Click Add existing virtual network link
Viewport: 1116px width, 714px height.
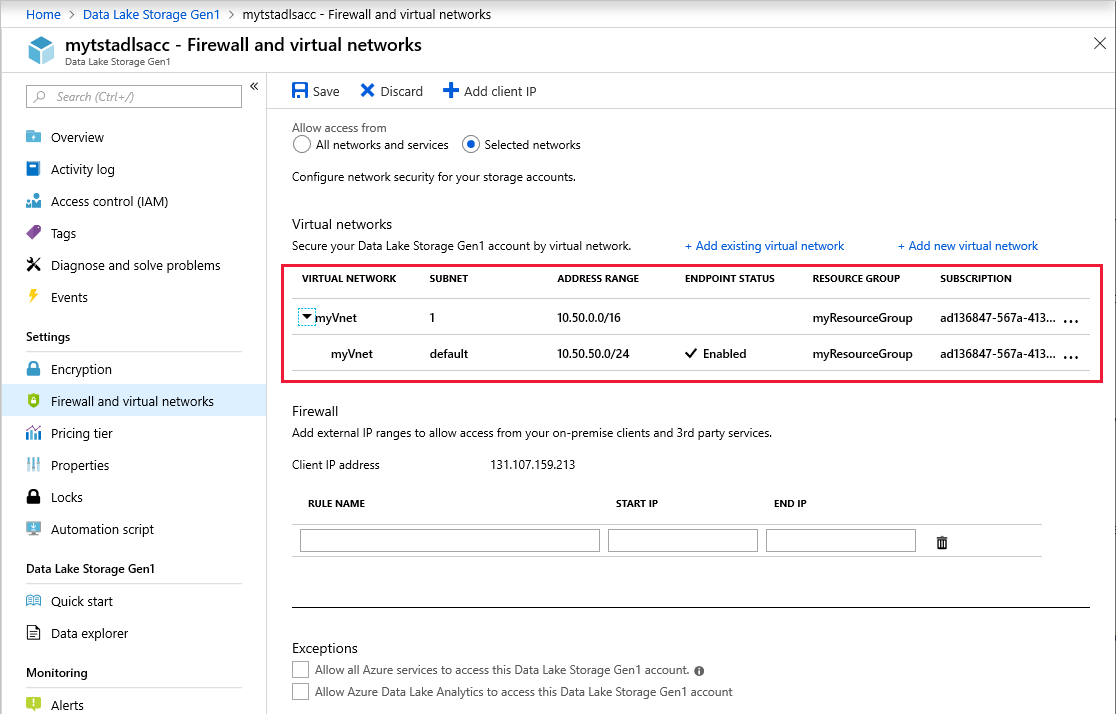[x=764, y=246]
